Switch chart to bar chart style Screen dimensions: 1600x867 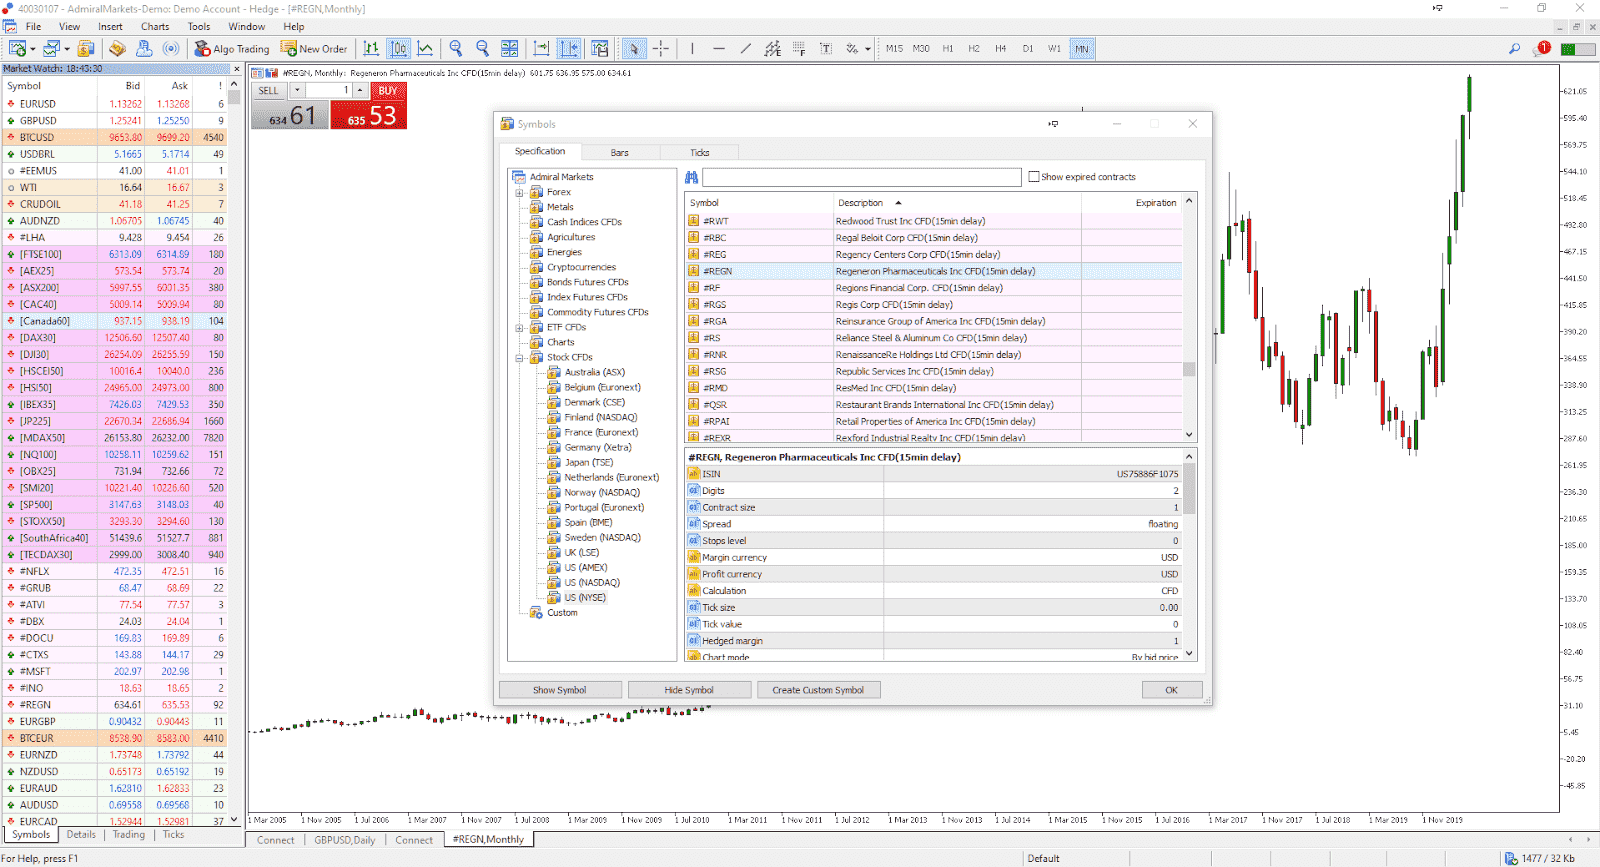371,48
